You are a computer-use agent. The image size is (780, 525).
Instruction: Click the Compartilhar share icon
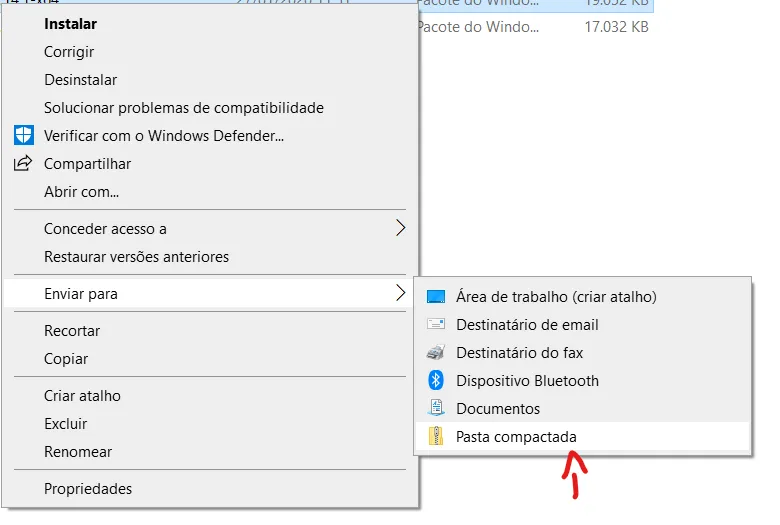(x=23, y=163)
